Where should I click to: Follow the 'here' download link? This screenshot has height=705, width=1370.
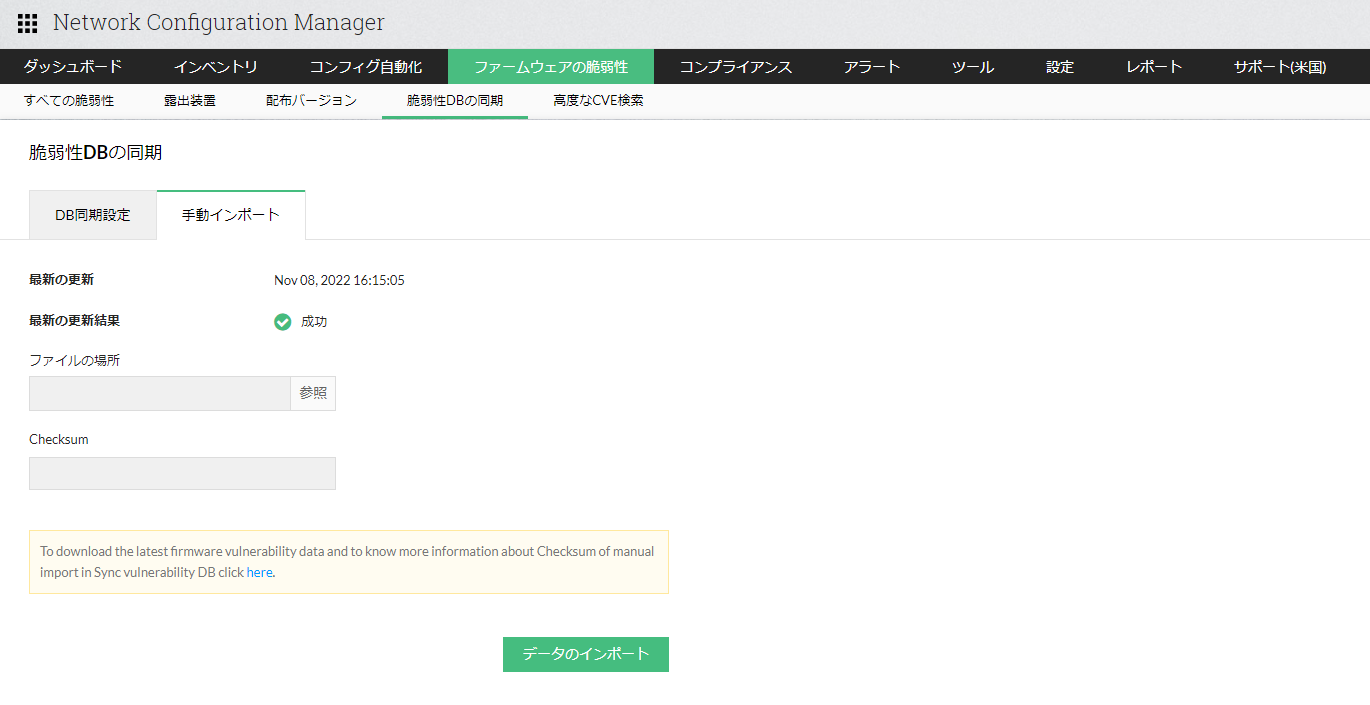click(259, 573)
